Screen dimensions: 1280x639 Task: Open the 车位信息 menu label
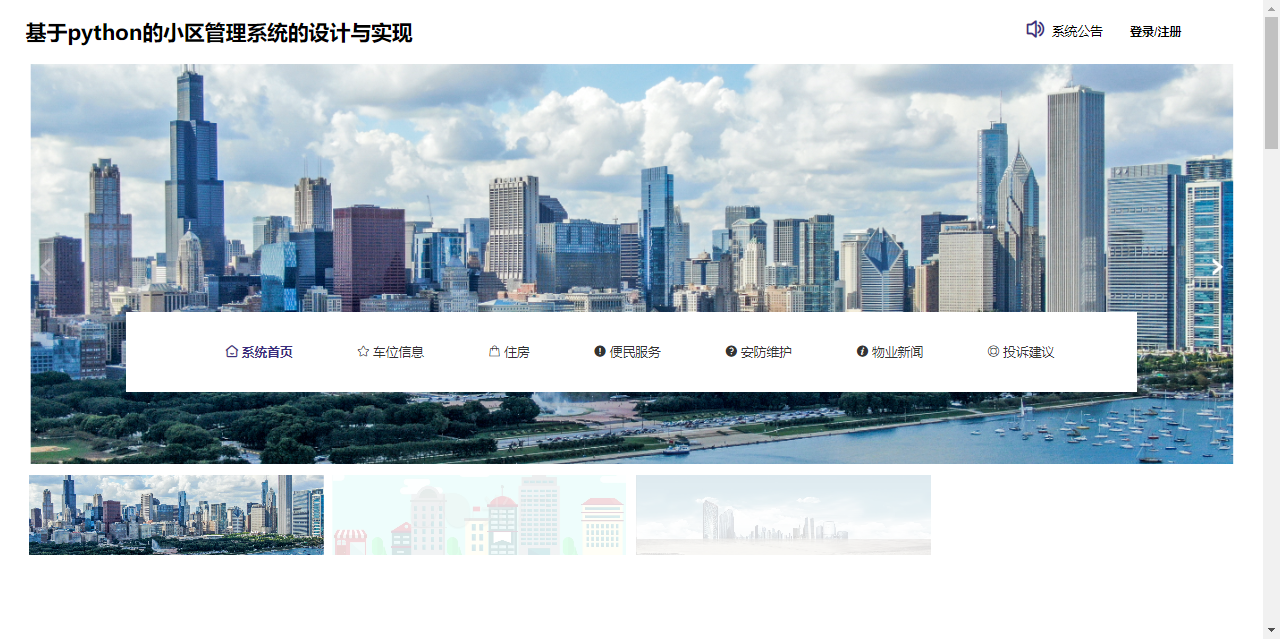(398, 352)
